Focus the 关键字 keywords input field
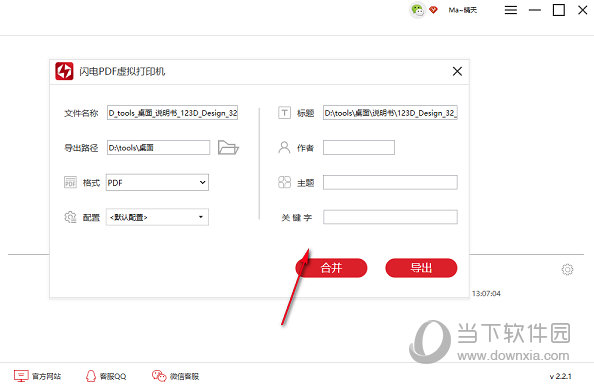This screenshot has height=385, width=594. (x=390, y=217)
